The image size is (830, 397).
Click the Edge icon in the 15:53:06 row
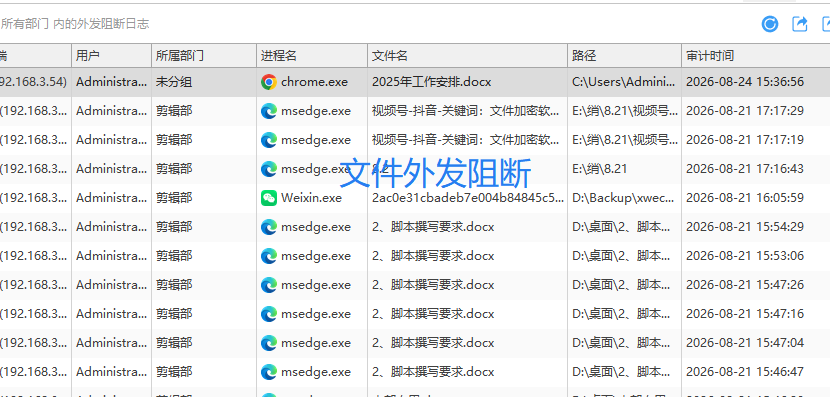(269, 256)
